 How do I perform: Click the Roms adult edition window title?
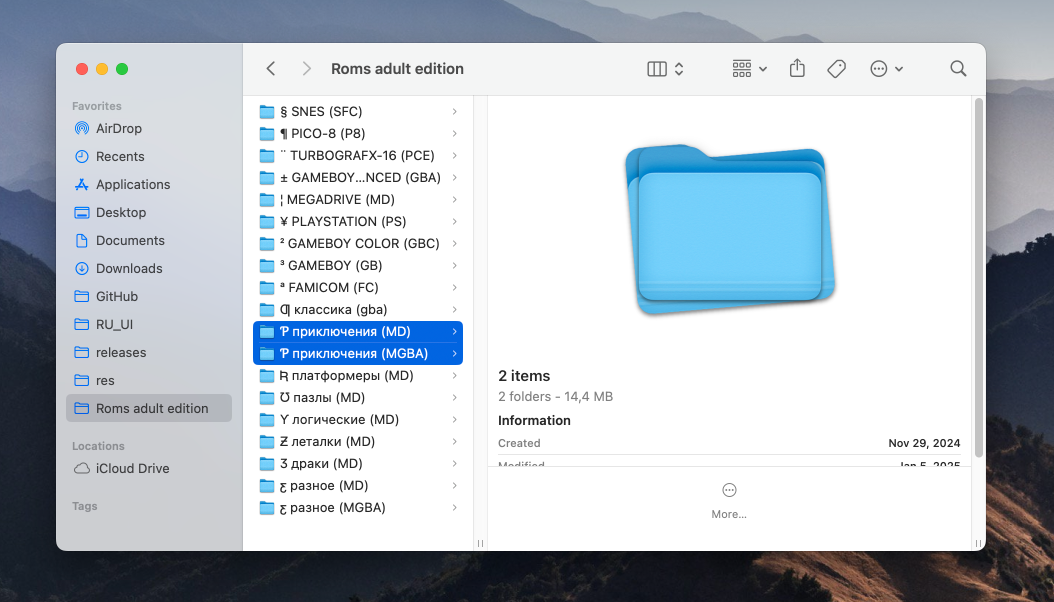coord(397,69)
